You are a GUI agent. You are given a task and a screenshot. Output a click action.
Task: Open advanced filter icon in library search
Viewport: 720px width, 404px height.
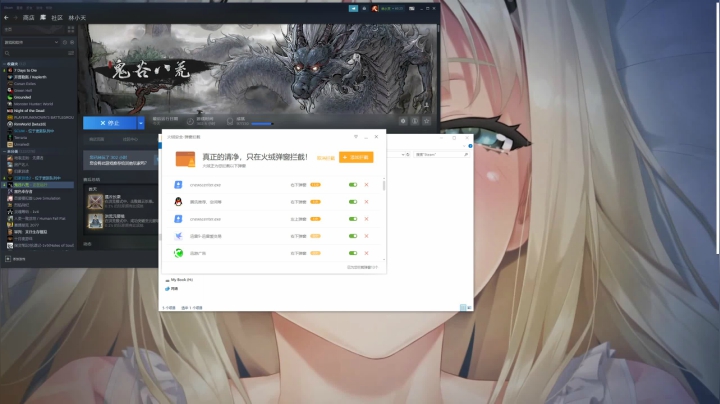click(71, 53)
